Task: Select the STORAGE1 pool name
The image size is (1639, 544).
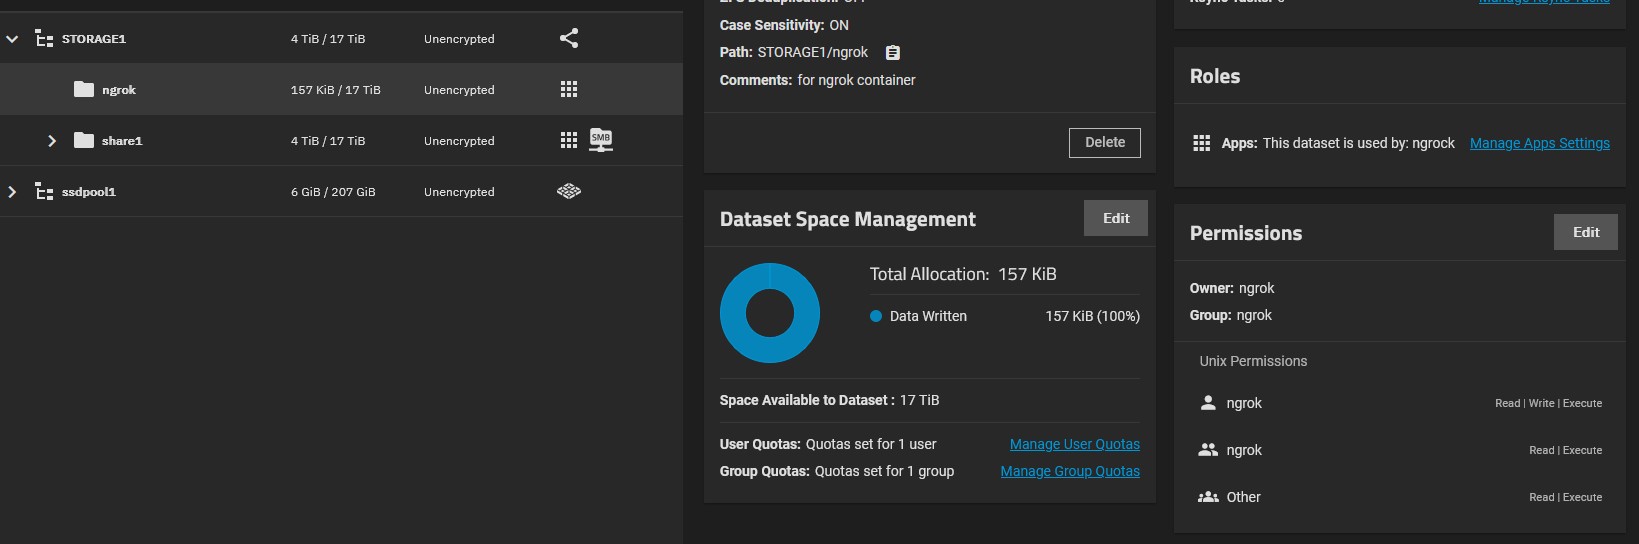Action: [94, 39]
